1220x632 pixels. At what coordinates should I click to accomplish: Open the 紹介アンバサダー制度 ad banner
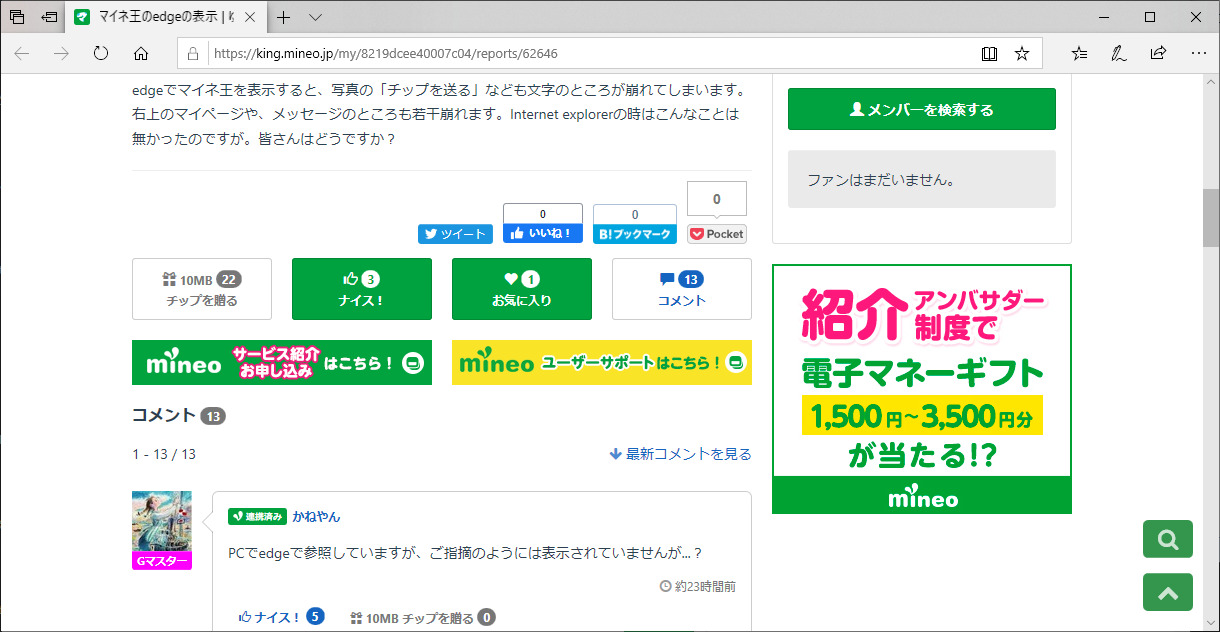922,389
